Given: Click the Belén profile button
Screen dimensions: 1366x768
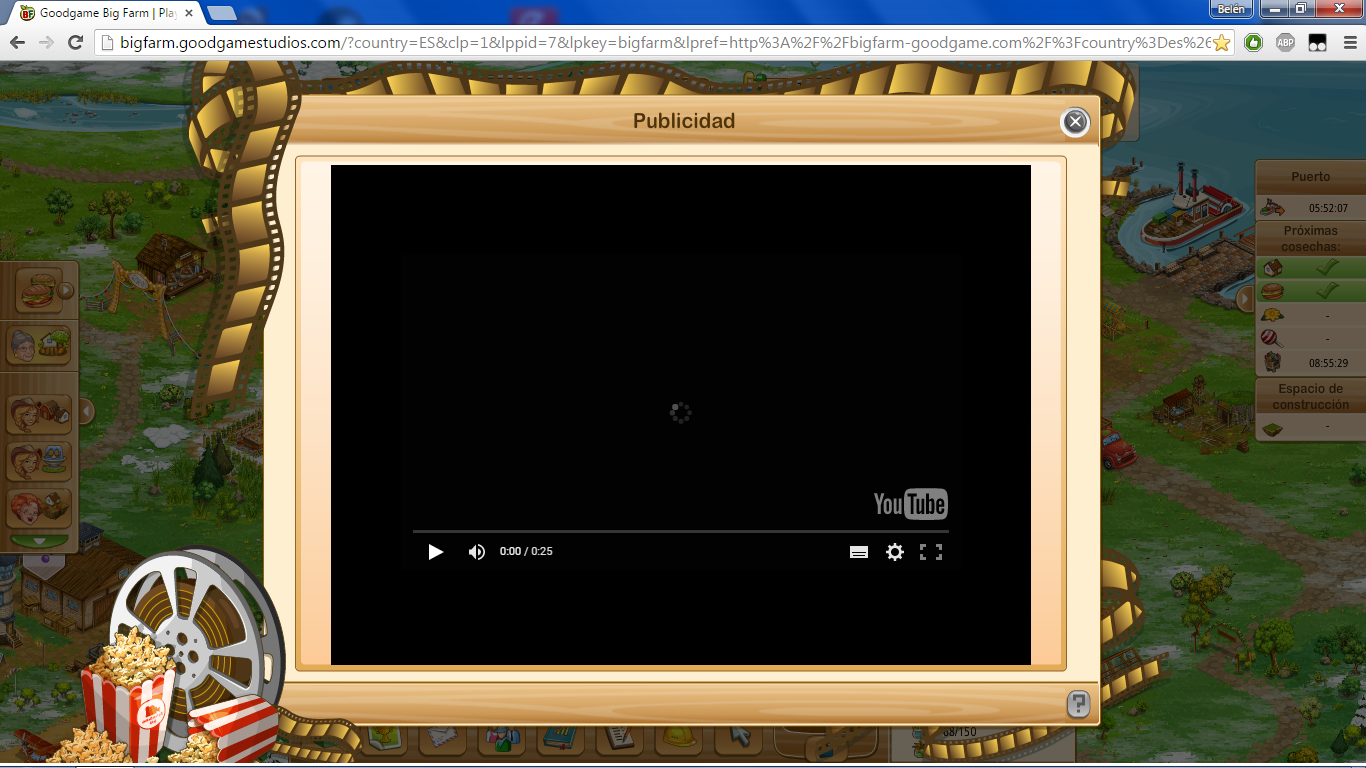Looking at the screenshot, I should (x=1231, y=9).
